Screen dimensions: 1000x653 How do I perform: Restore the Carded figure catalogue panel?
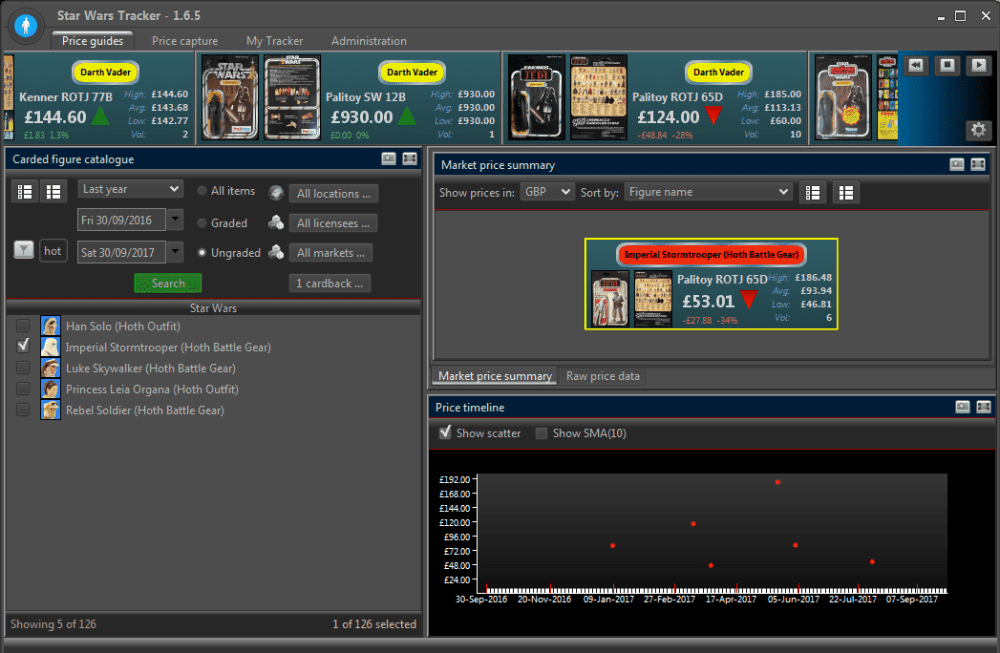(388, 159)
